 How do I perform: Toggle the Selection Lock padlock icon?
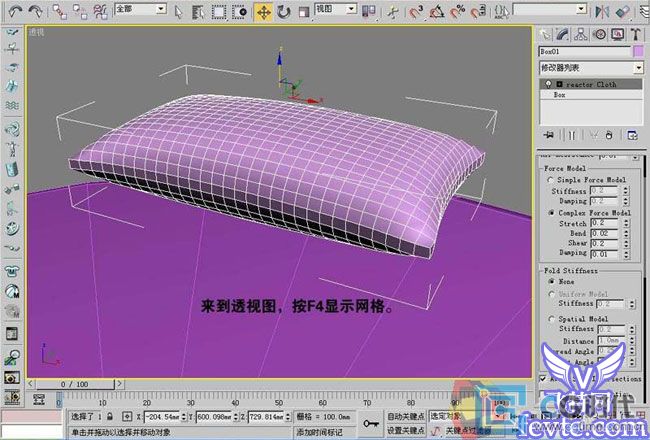coord(109,416)
